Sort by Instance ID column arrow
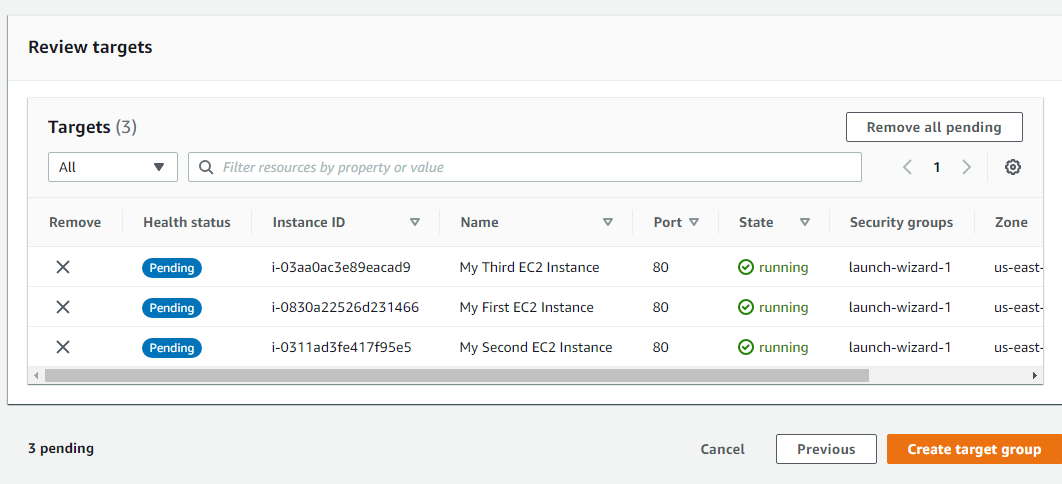 pyautogui.click(x=415, y=222)
